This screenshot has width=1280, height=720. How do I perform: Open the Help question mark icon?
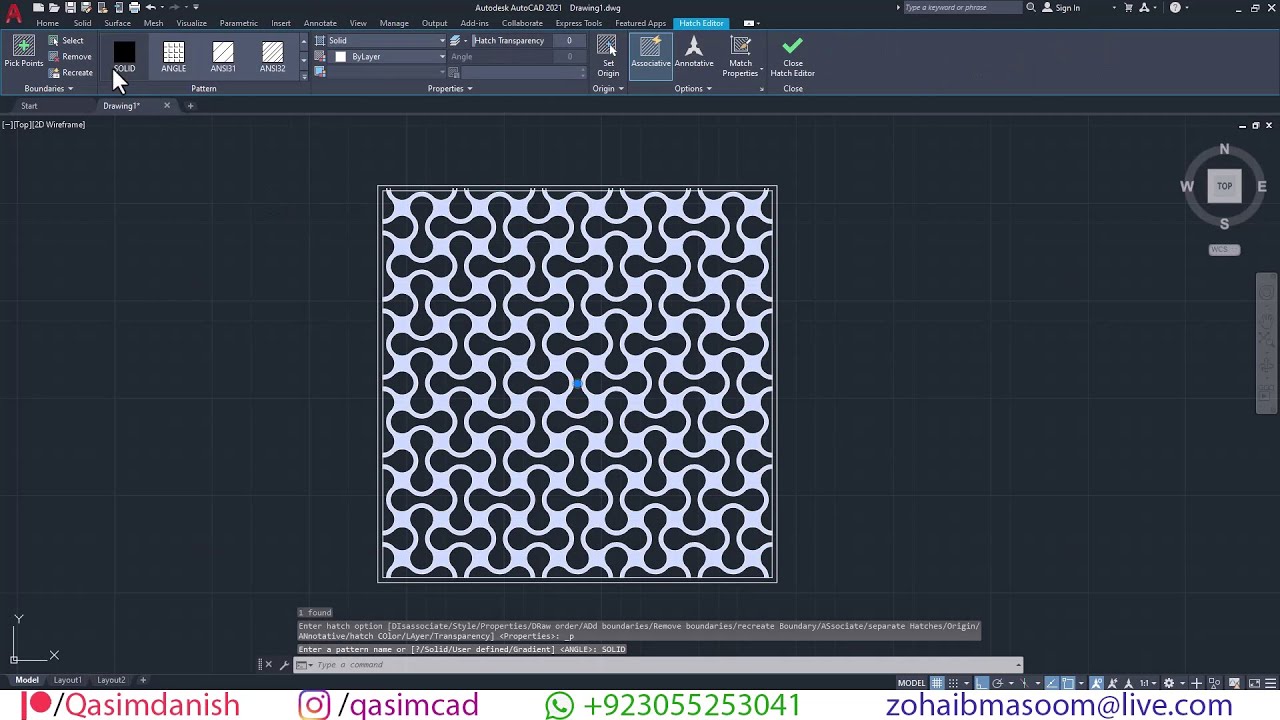(1175, 8)
